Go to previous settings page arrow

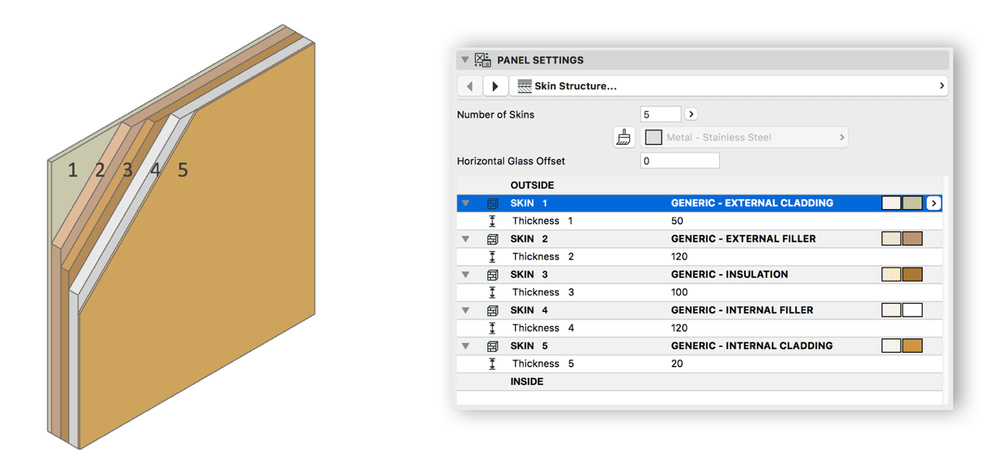[470, 86]
